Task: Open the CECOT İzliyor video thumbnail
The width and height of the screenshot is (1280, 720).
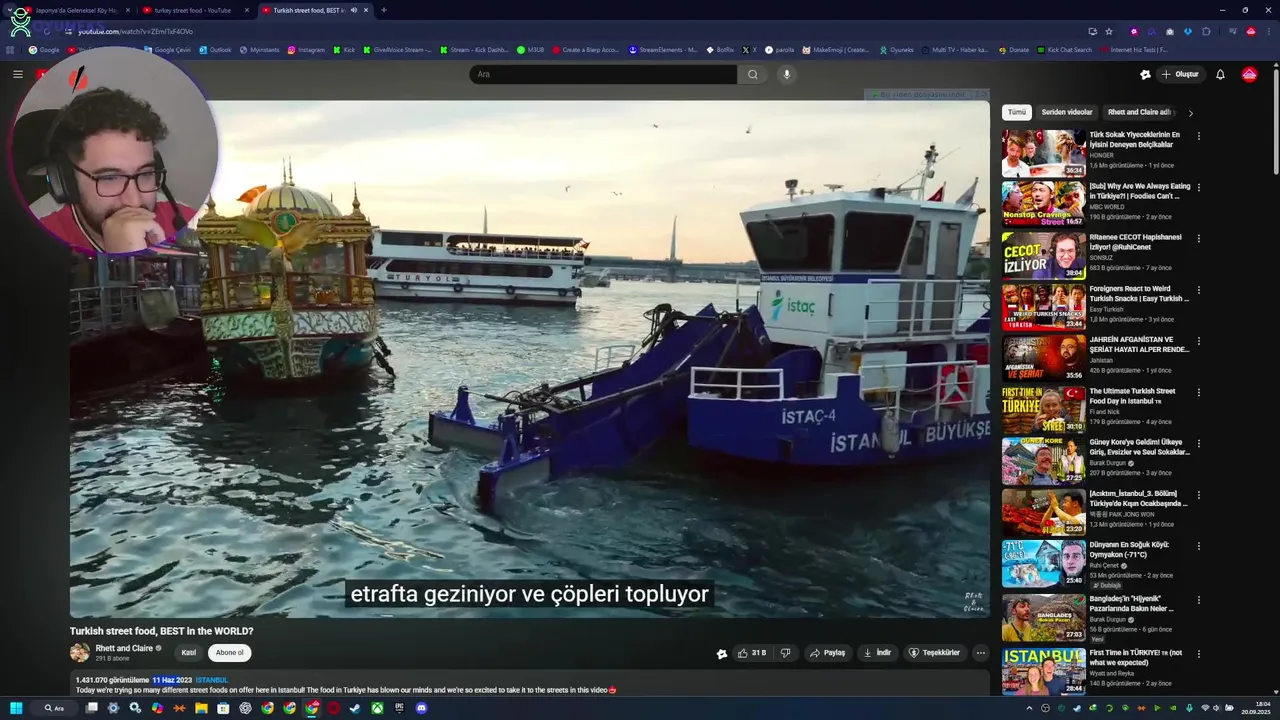Action: [1043, 256]
